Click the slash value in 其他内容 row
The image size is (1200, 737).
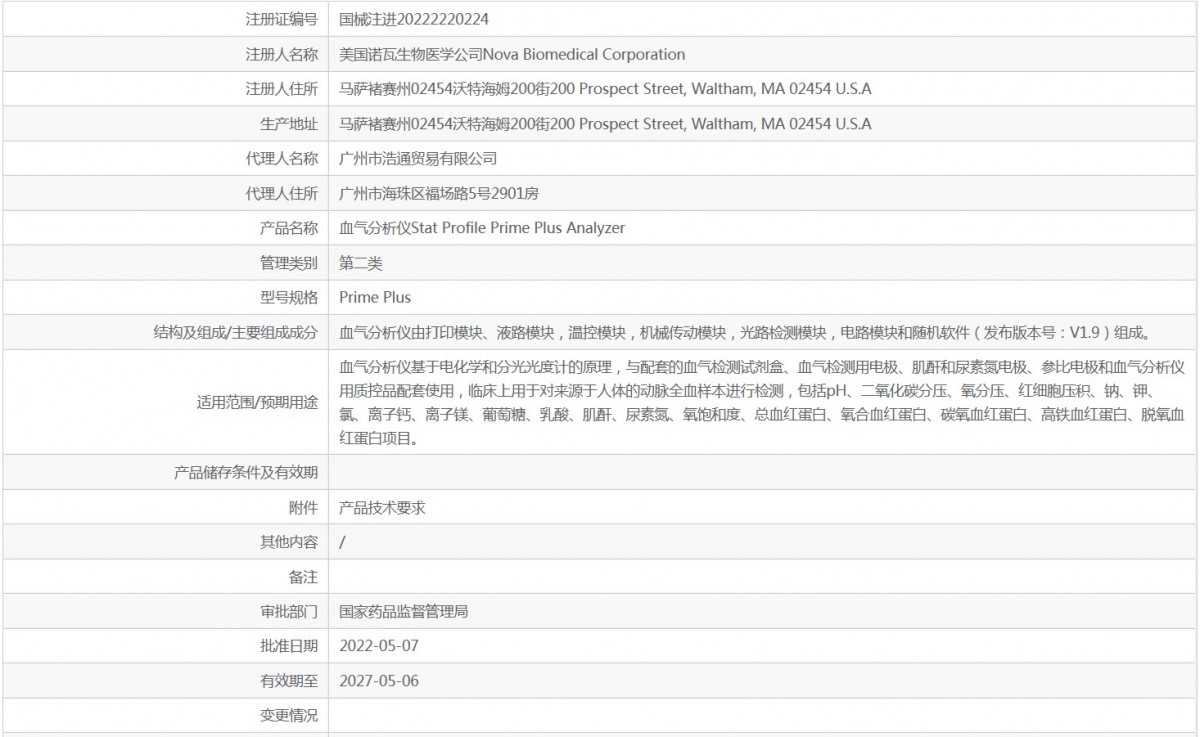pyautogui.click(x=343, y=541)
